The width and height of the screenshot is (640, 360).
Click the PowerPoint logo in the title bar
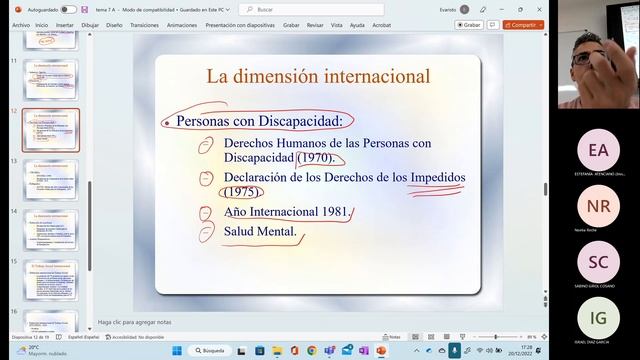click(x=18, y=9)
